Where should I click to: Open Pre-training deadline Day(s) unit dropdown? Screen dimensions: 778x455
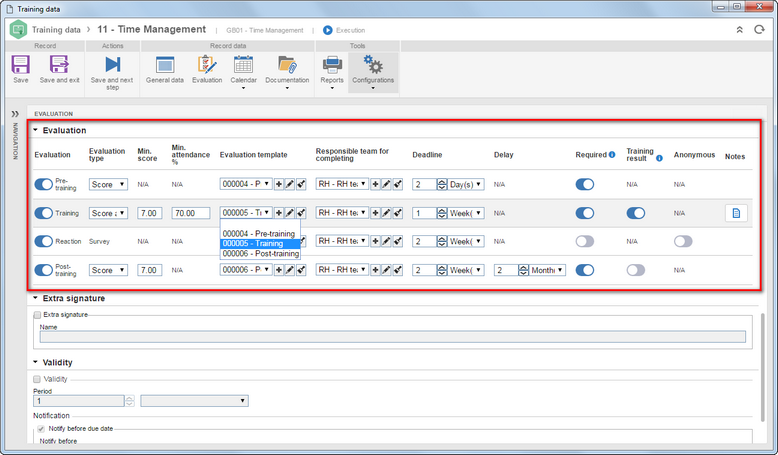pos(466,185)
